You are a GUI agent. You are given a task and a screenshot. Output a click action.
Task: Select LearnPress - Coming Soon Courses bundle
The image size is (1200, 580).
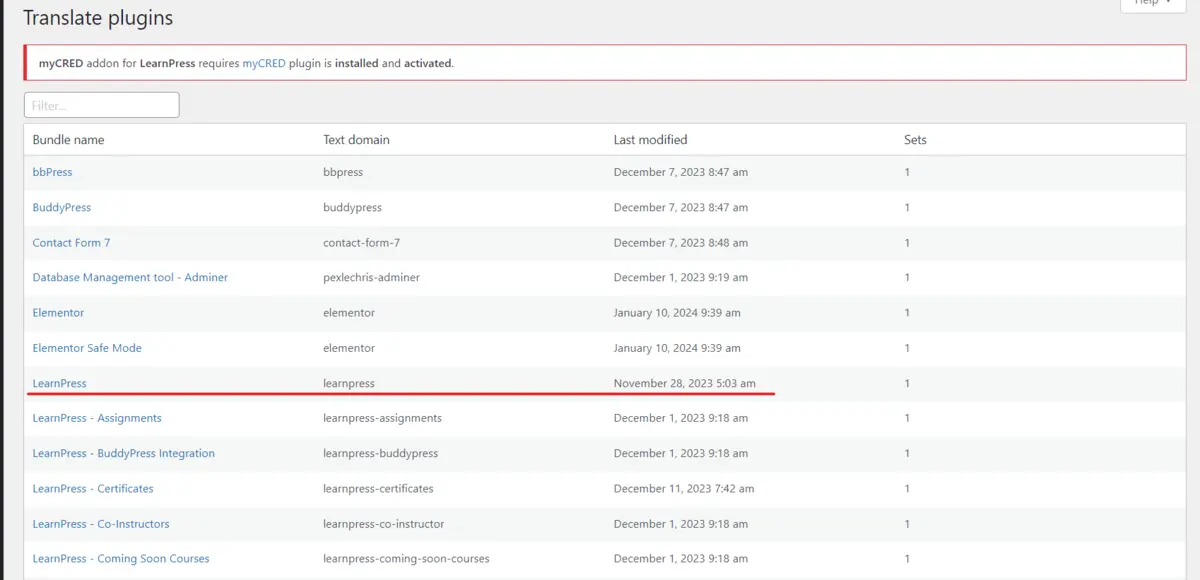[x=121, y=559]
